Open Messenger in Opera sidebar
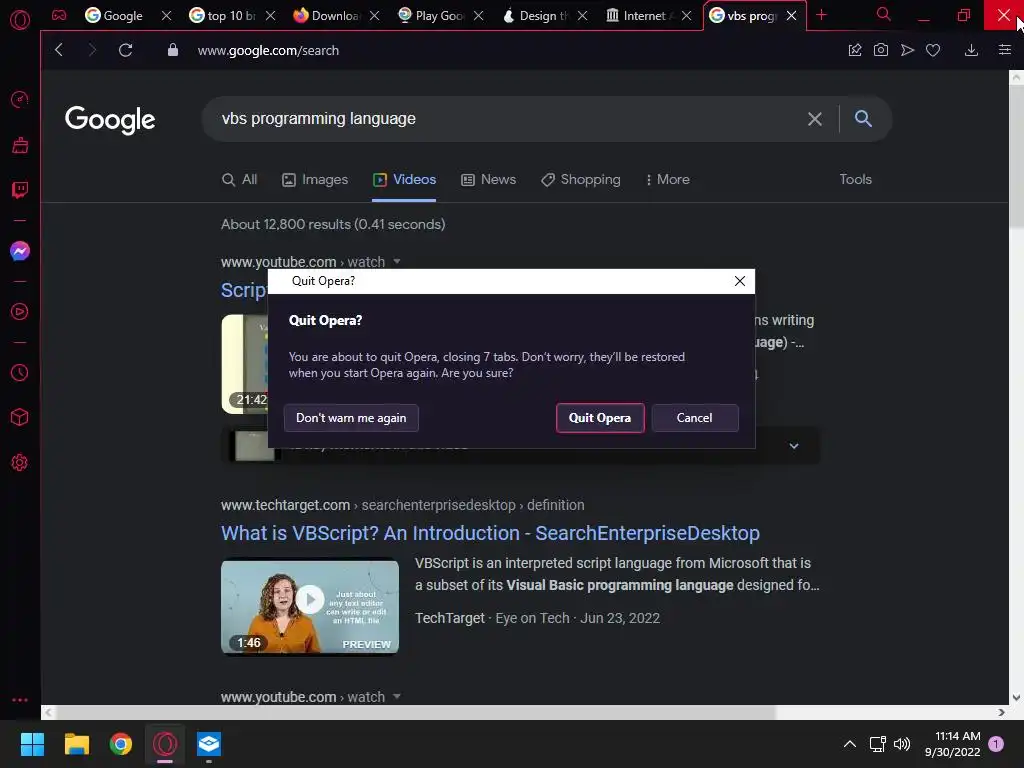 pos(20,251)
